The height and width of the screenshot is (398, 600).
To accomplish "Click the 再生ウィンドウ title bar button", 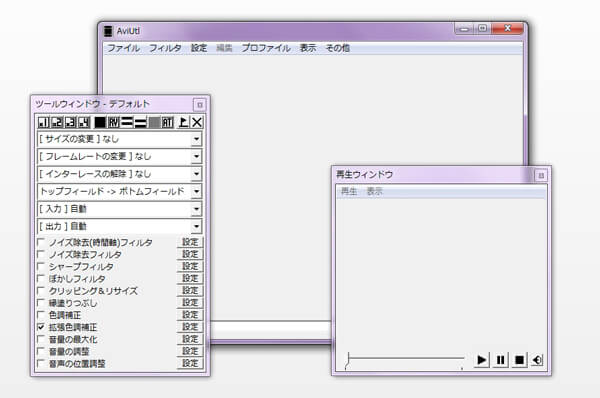I will (541, 175).
